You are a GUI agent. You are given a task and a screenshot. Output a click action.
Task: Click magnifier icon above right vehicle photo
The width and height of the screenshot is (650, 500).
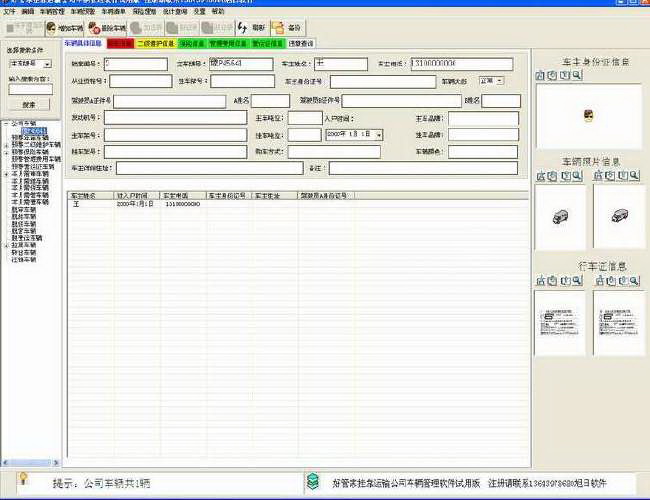coord(634,176)
